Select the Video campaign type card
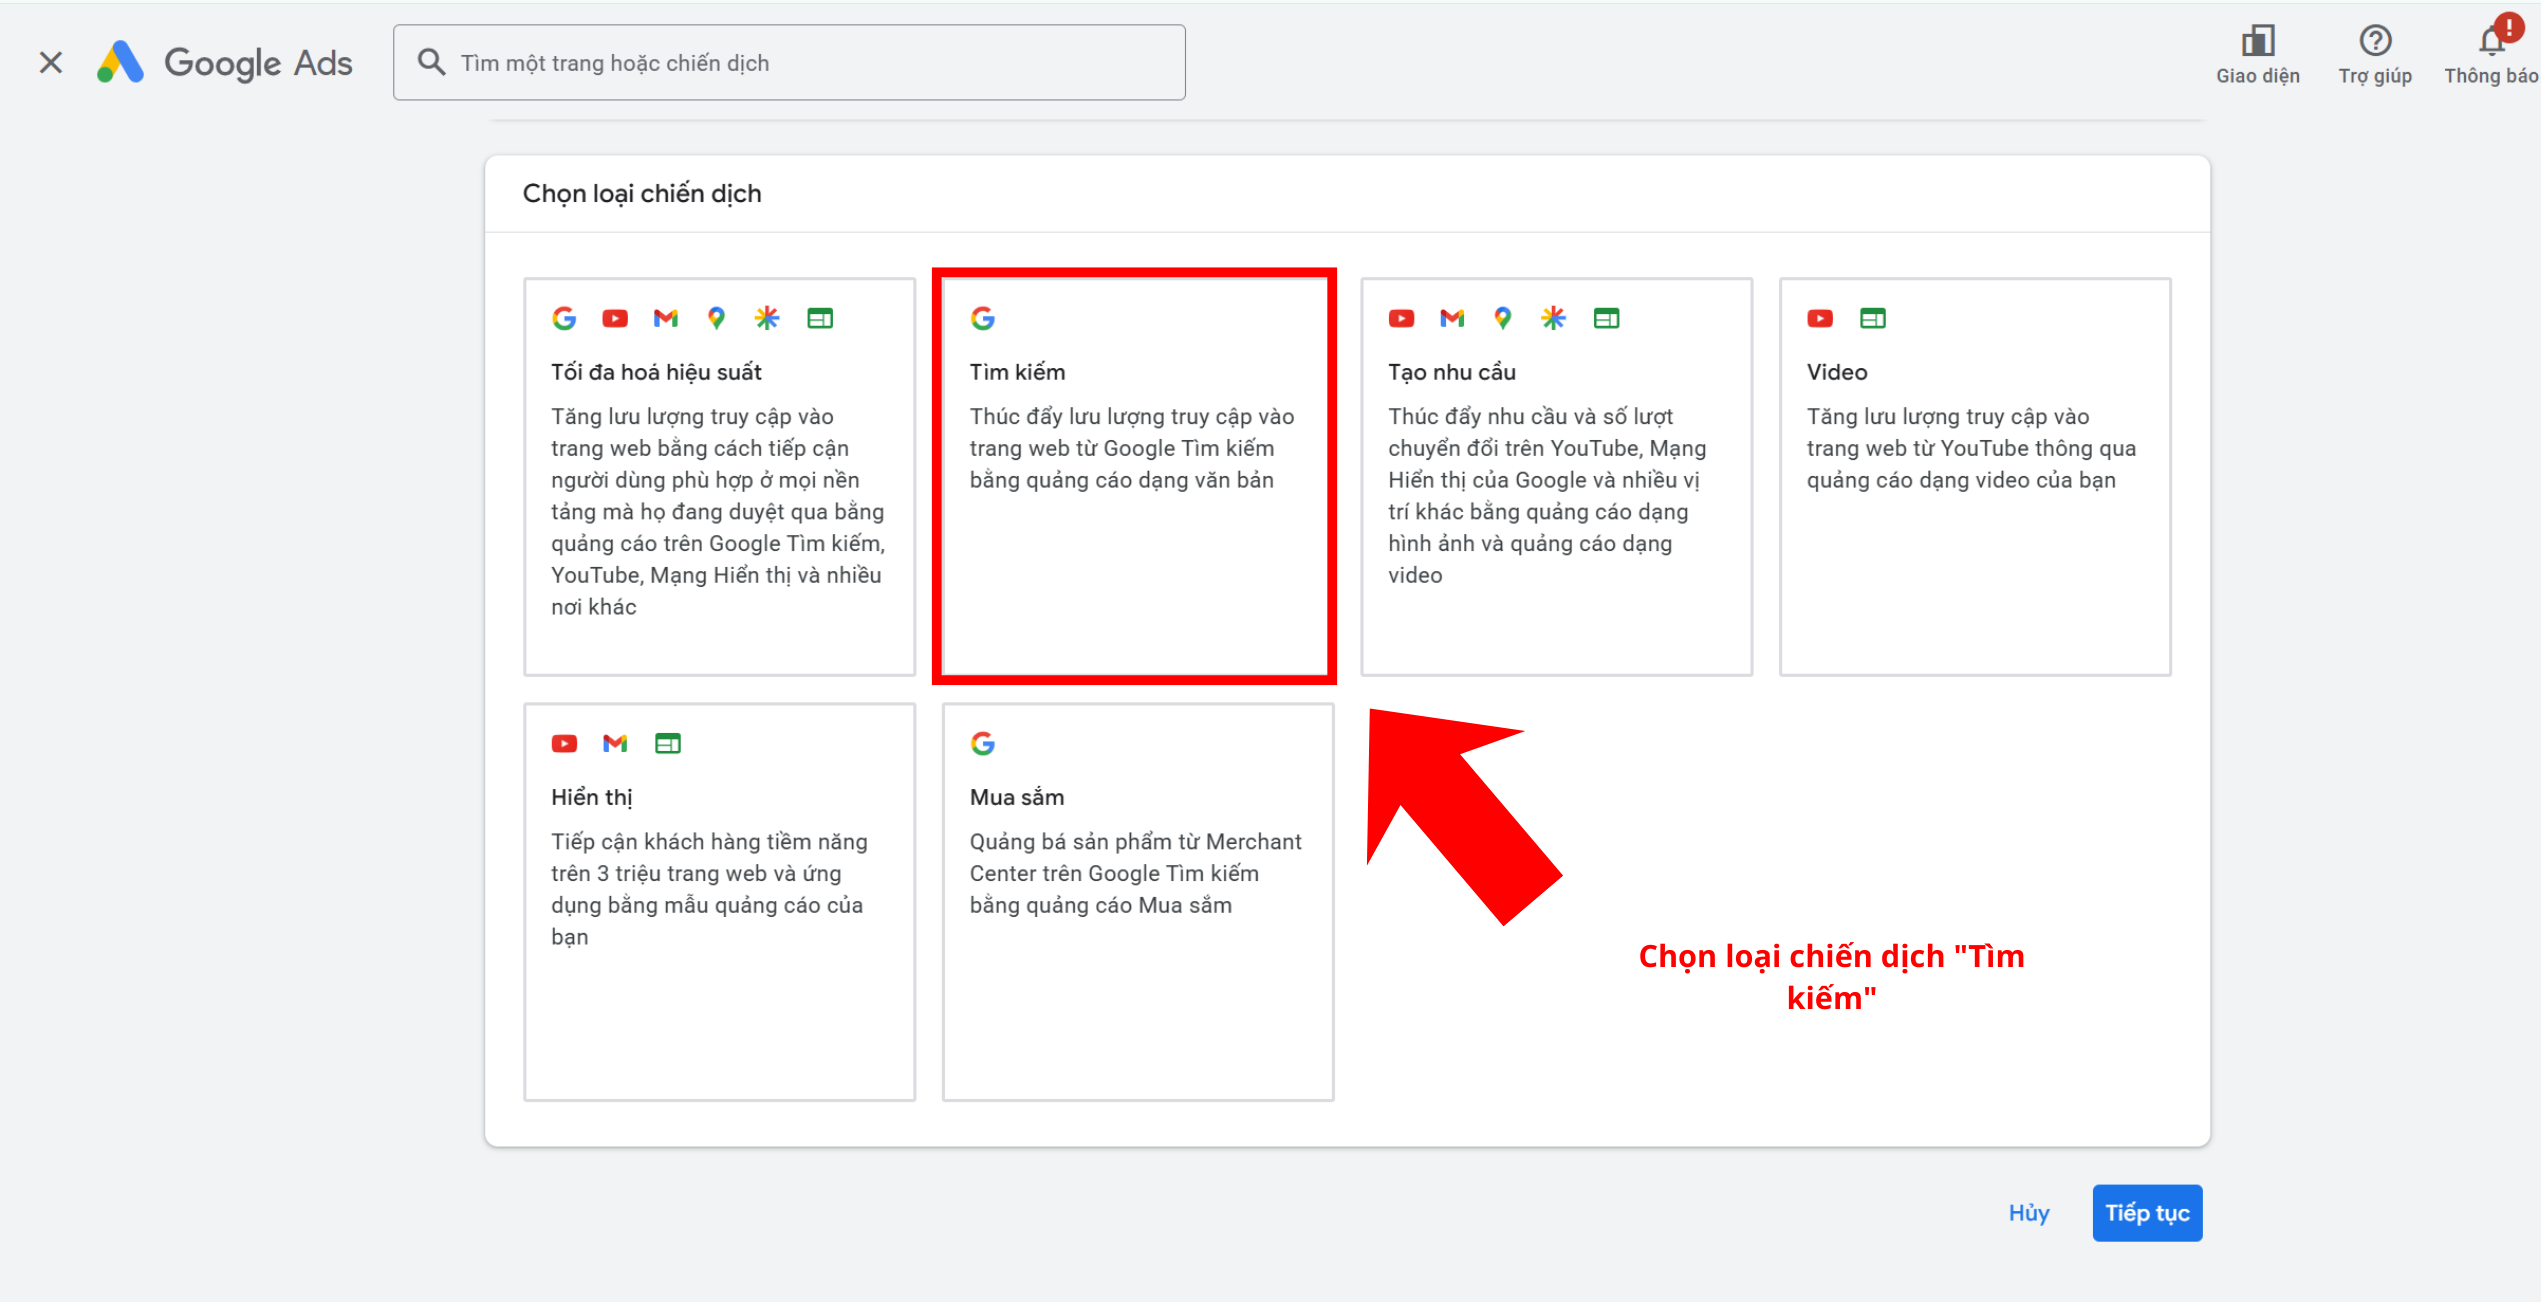 coord(1975,477)
